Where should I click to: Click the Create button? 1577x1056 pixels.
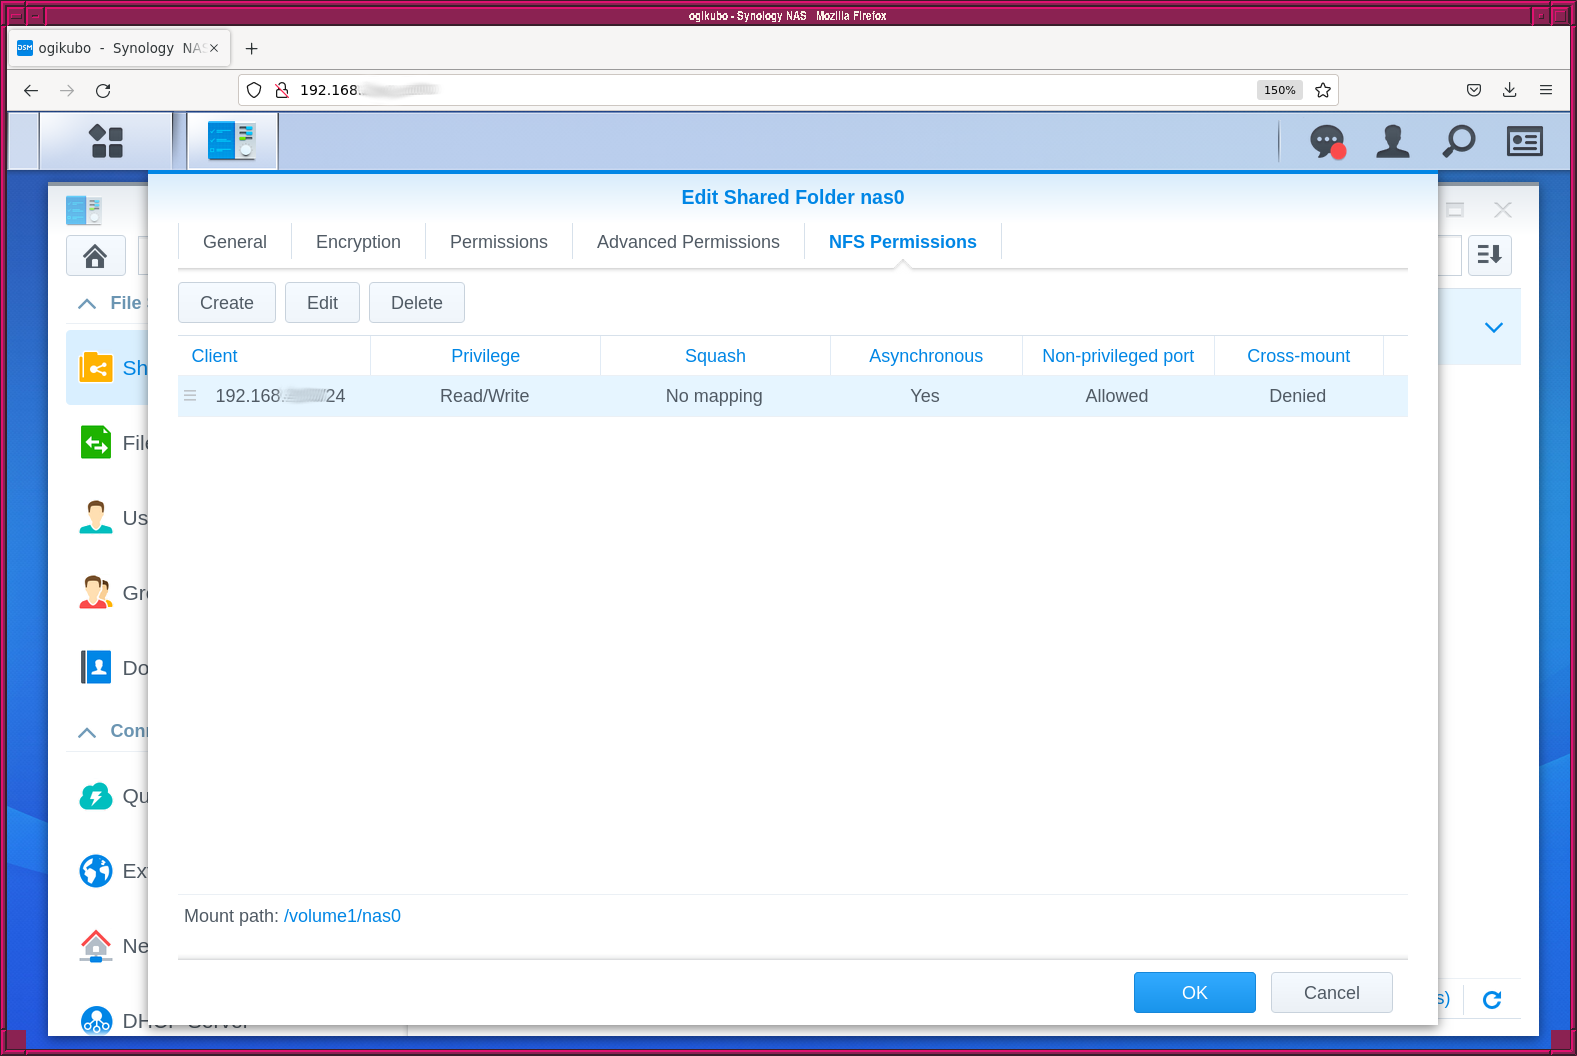coord(227,303)
